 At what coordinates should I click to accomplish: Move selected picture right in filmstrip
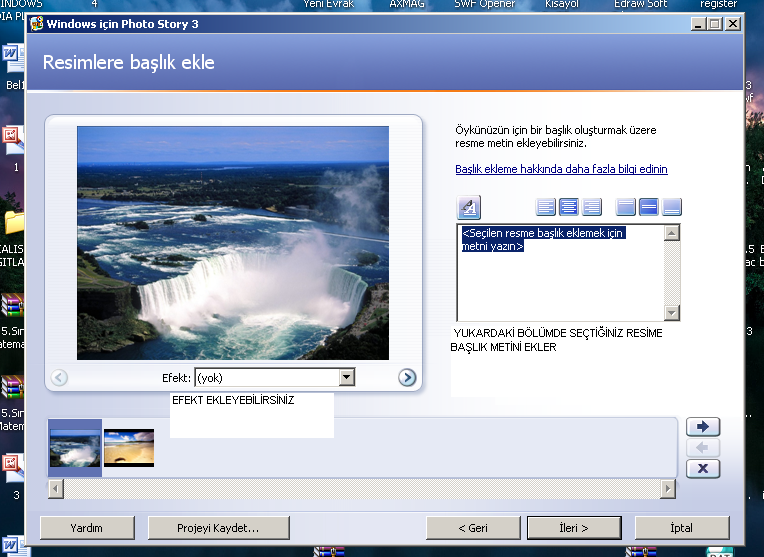(703, 427)
